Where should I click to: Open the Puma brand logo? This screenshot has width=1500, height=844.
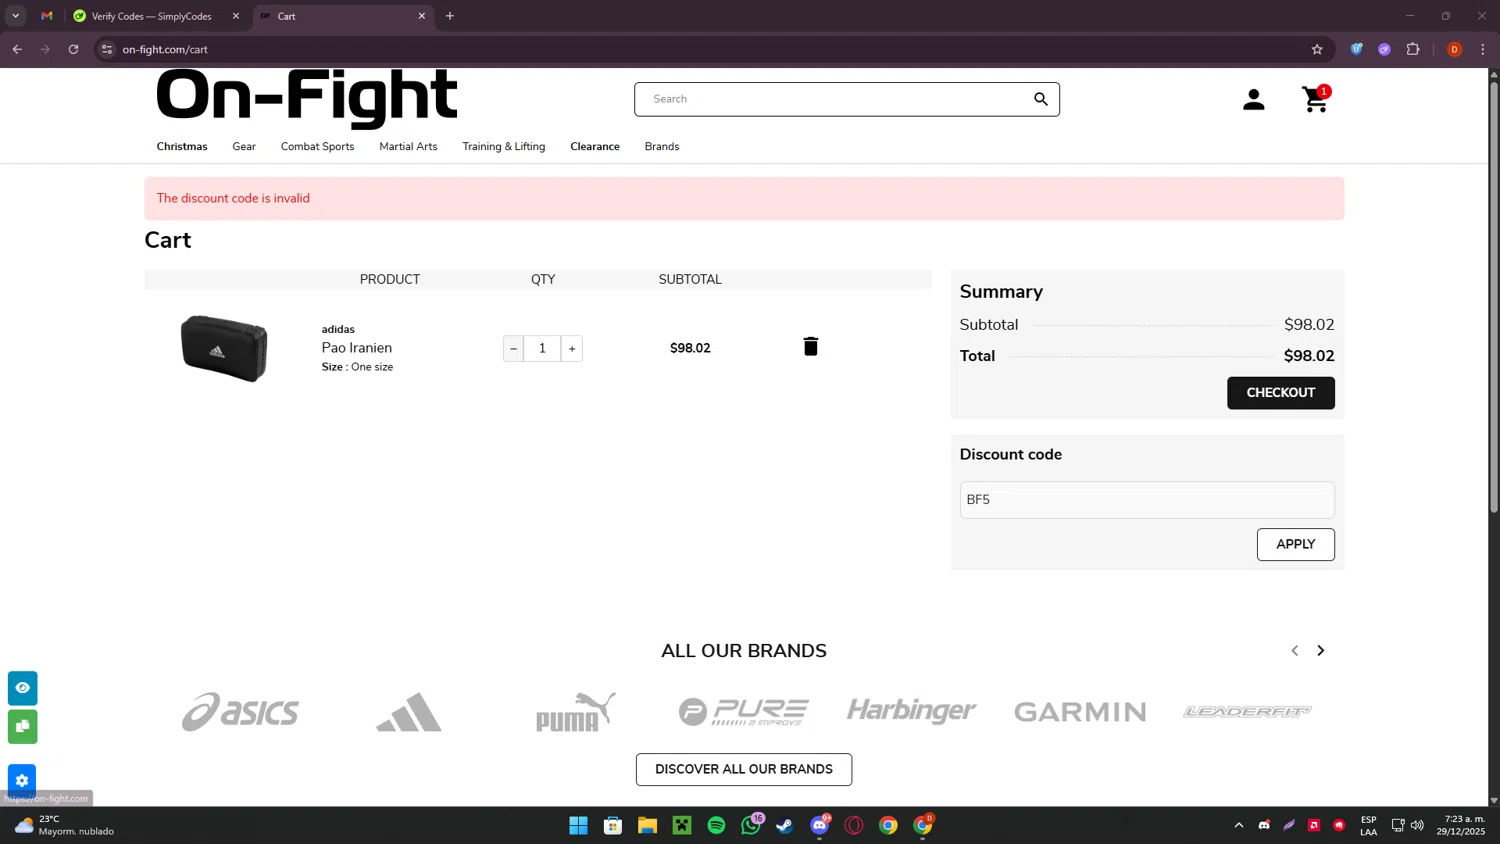pos(576,711)
